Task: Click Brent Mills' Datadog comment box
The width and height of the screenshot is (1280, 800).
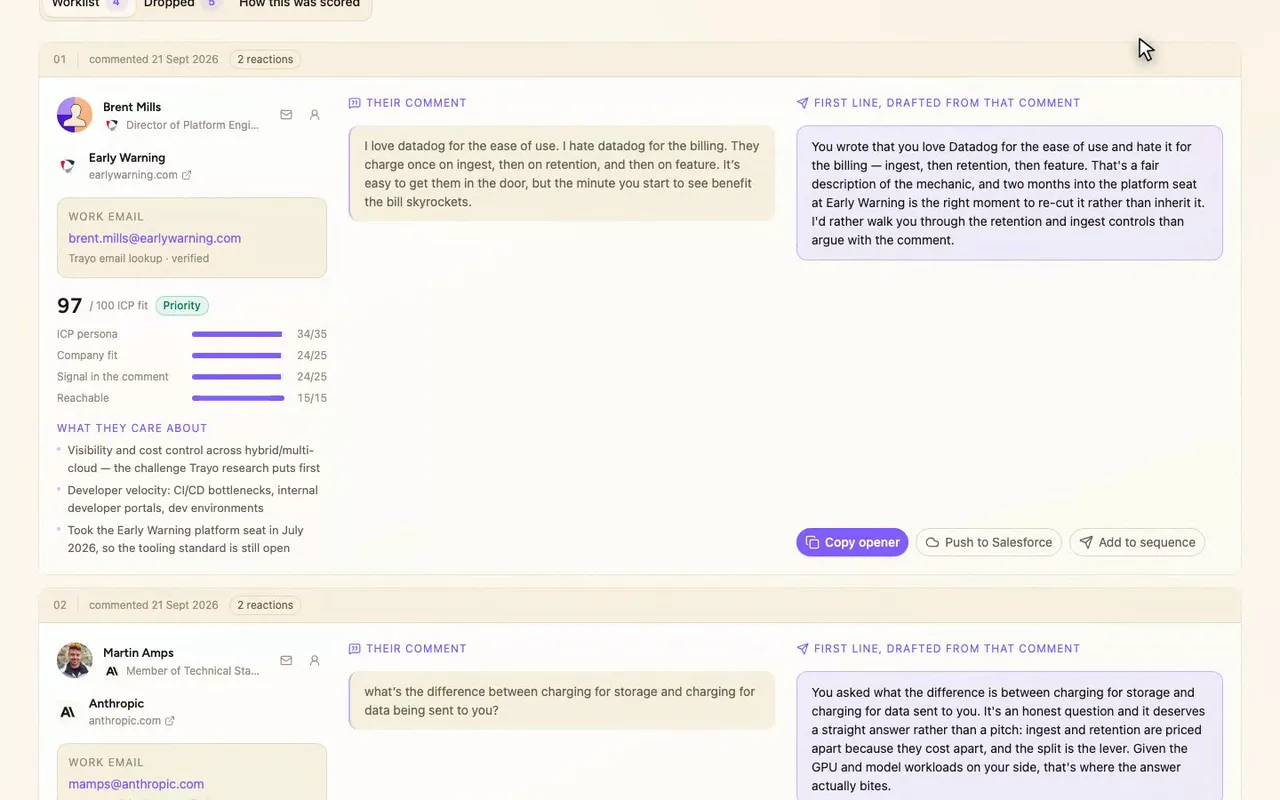Action: pos(562,173)
